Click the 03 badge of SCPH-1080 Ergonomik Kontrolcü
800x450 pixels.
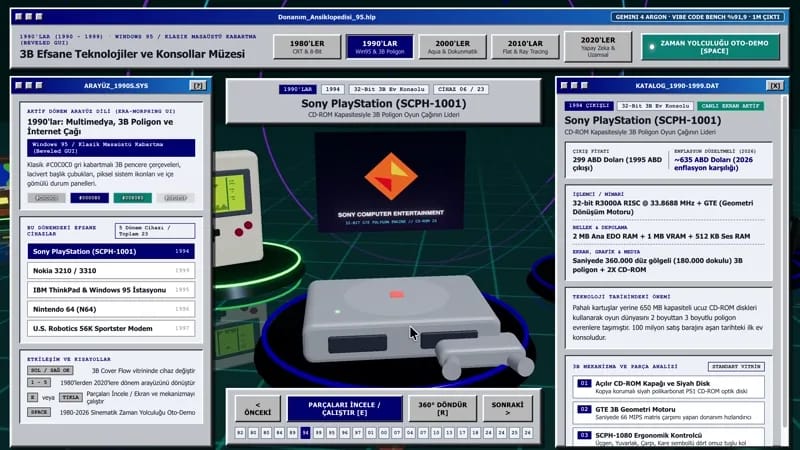click(584, 435)
